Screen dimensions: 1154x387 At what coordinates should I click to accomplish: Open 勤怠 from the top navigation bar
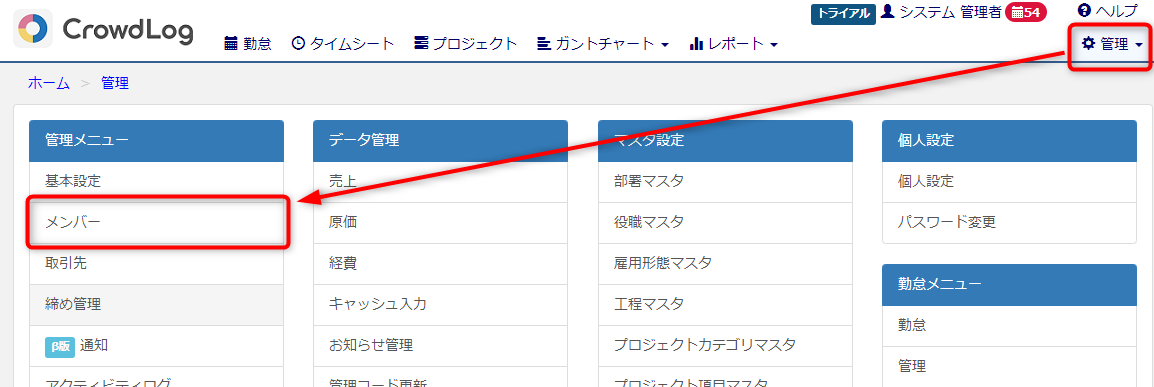pos(248,43)
